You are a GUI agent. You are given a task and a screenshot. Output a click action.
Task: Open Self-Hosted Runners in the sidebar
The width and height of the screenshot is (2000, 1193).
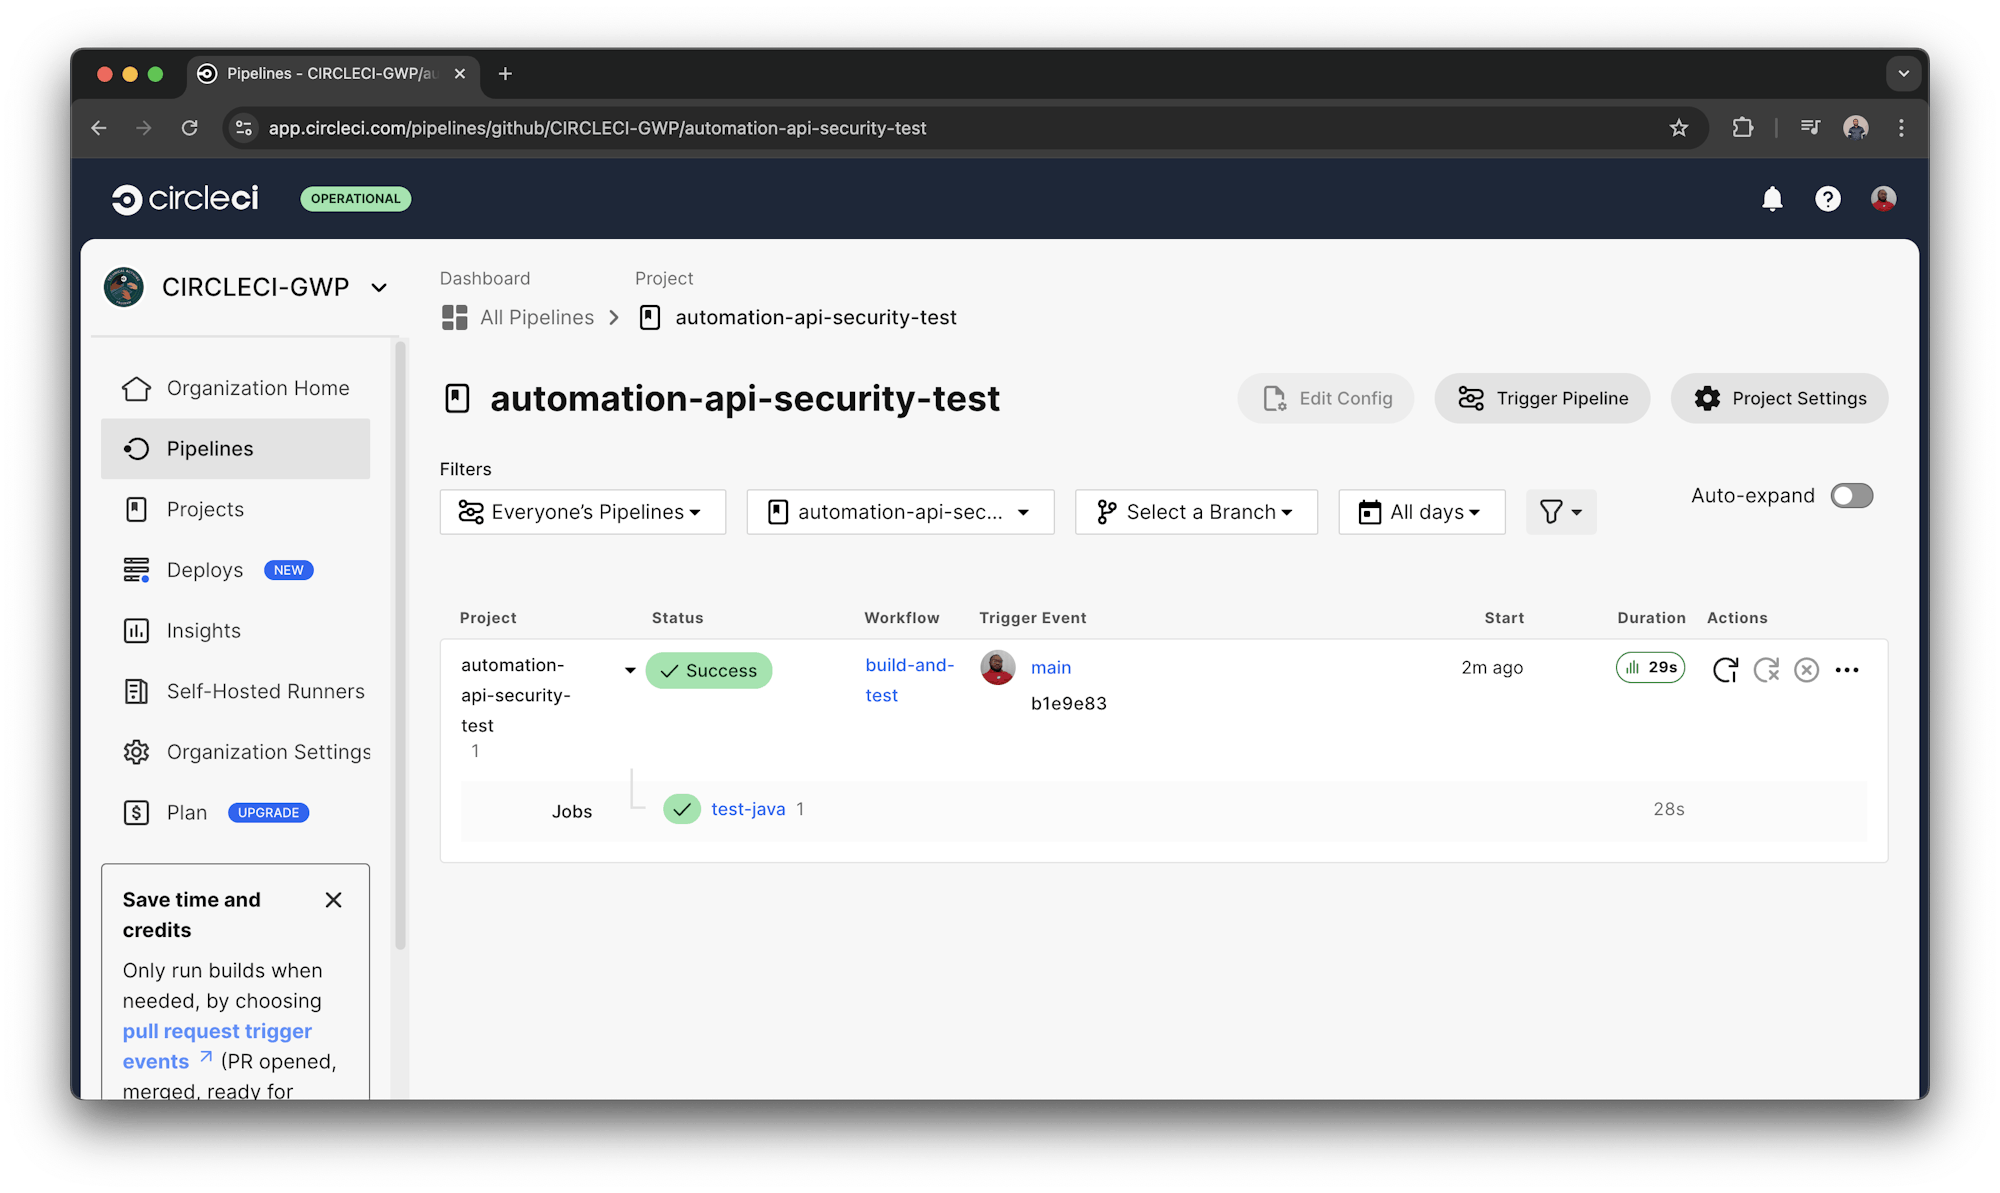coord(265,691)
